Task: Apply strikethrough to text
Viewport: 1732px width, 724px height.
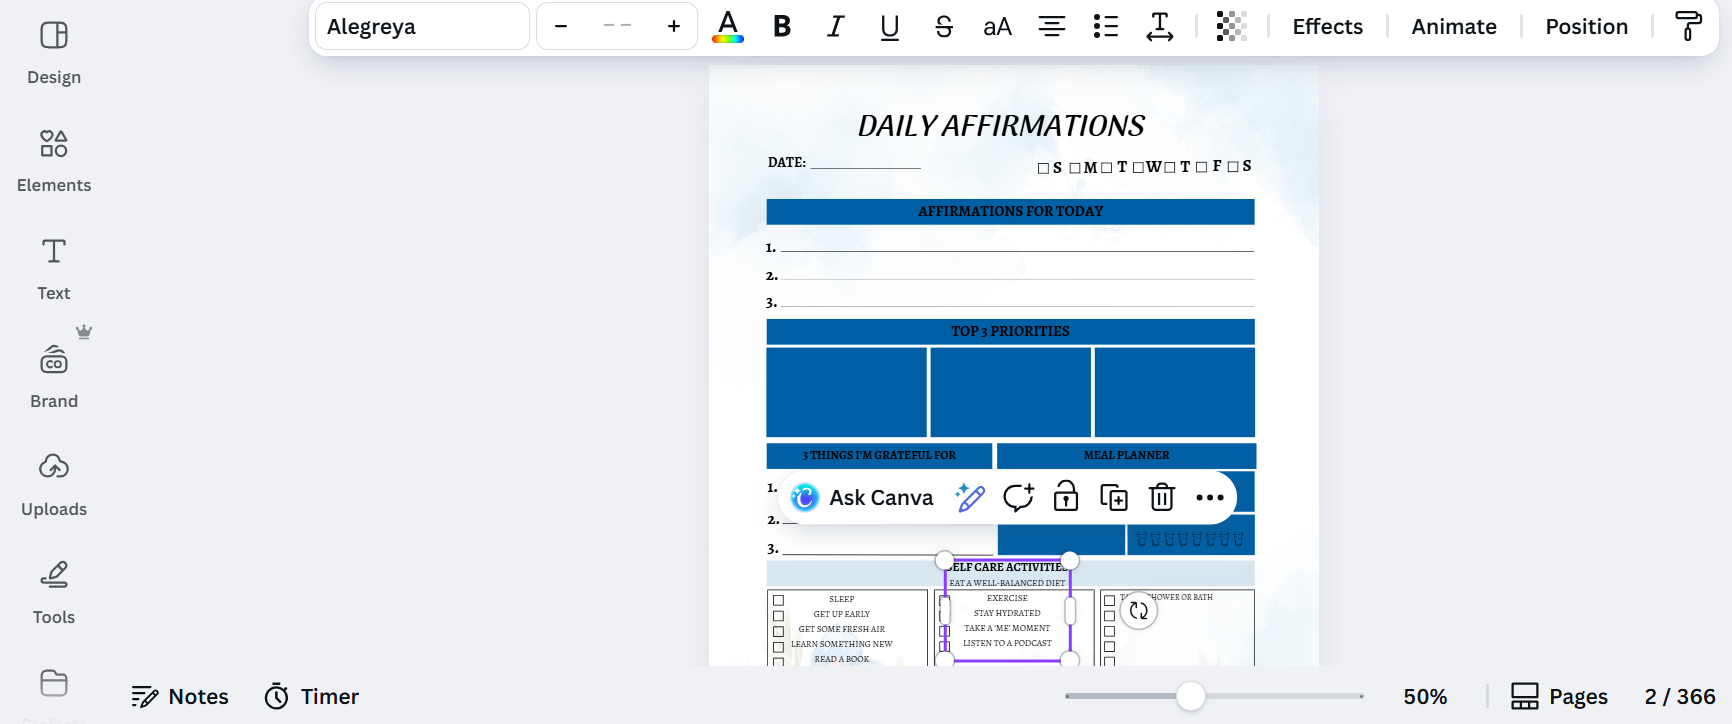Action: (943, 27)
